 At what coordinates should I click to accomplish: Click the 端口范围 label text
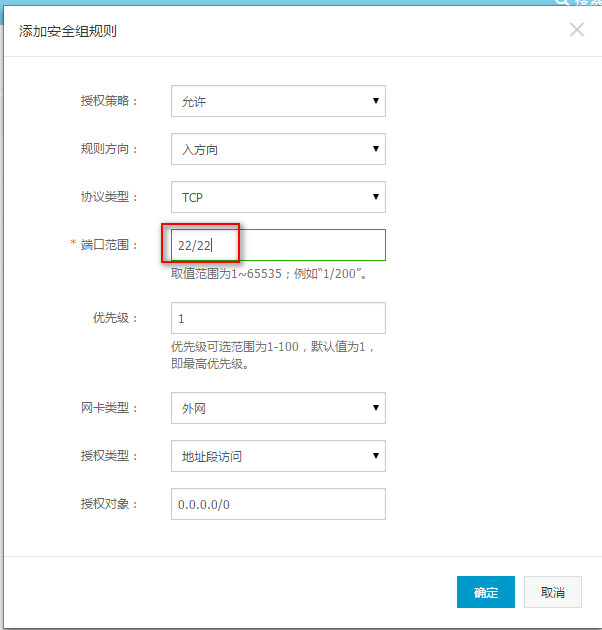[109, 245]
